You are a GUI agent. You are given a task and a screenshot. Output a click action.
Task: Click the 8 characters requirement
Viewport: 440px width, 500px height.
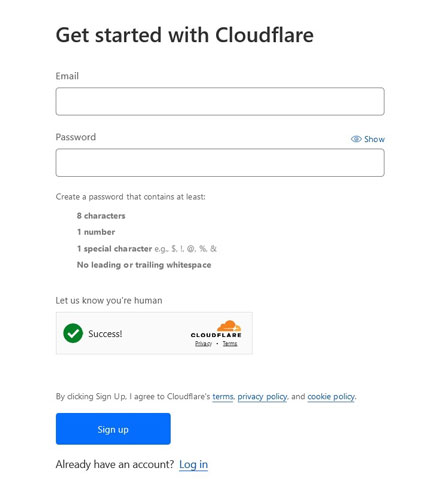(101, 216)
